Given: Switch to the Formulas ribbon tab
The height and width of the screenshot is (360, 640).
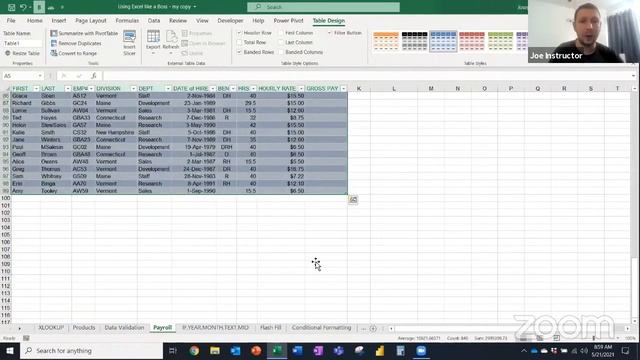Looking at the screenshot, I should (127, 20).
